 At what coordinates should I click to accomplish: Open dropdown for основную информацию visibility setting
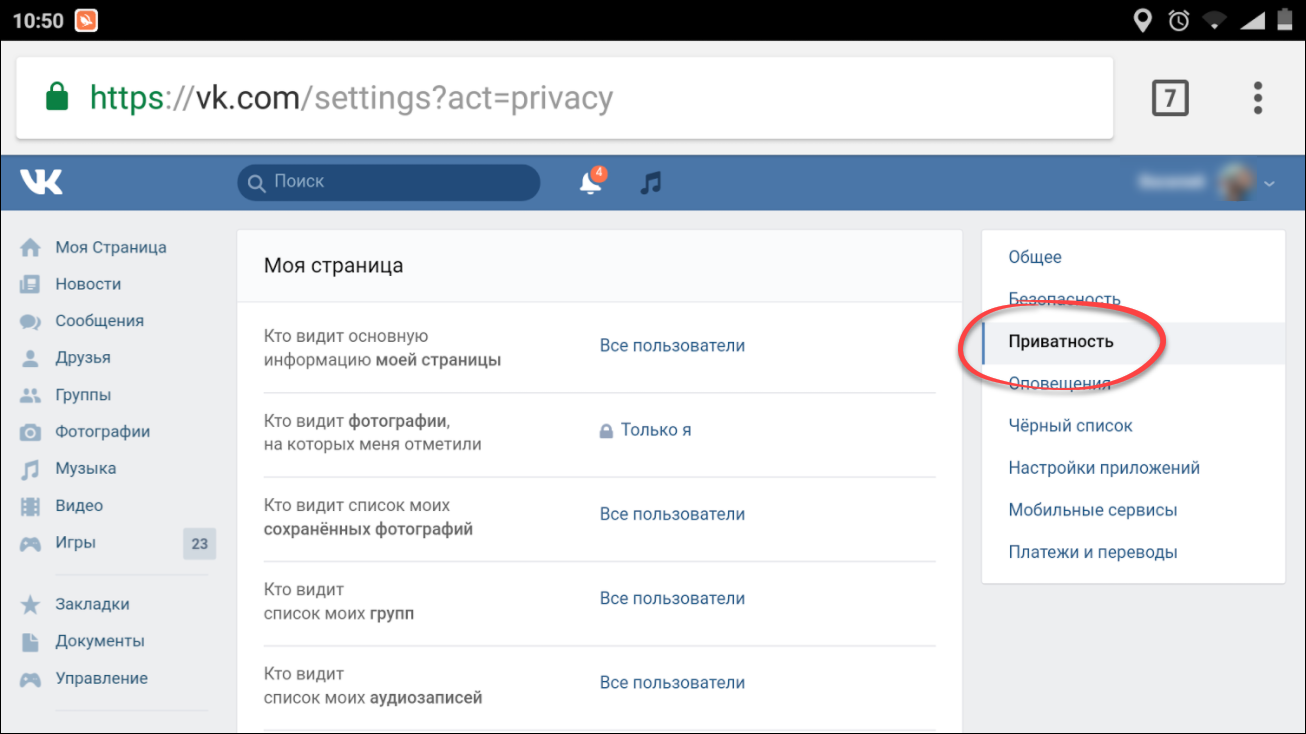(x=672, y=346)
